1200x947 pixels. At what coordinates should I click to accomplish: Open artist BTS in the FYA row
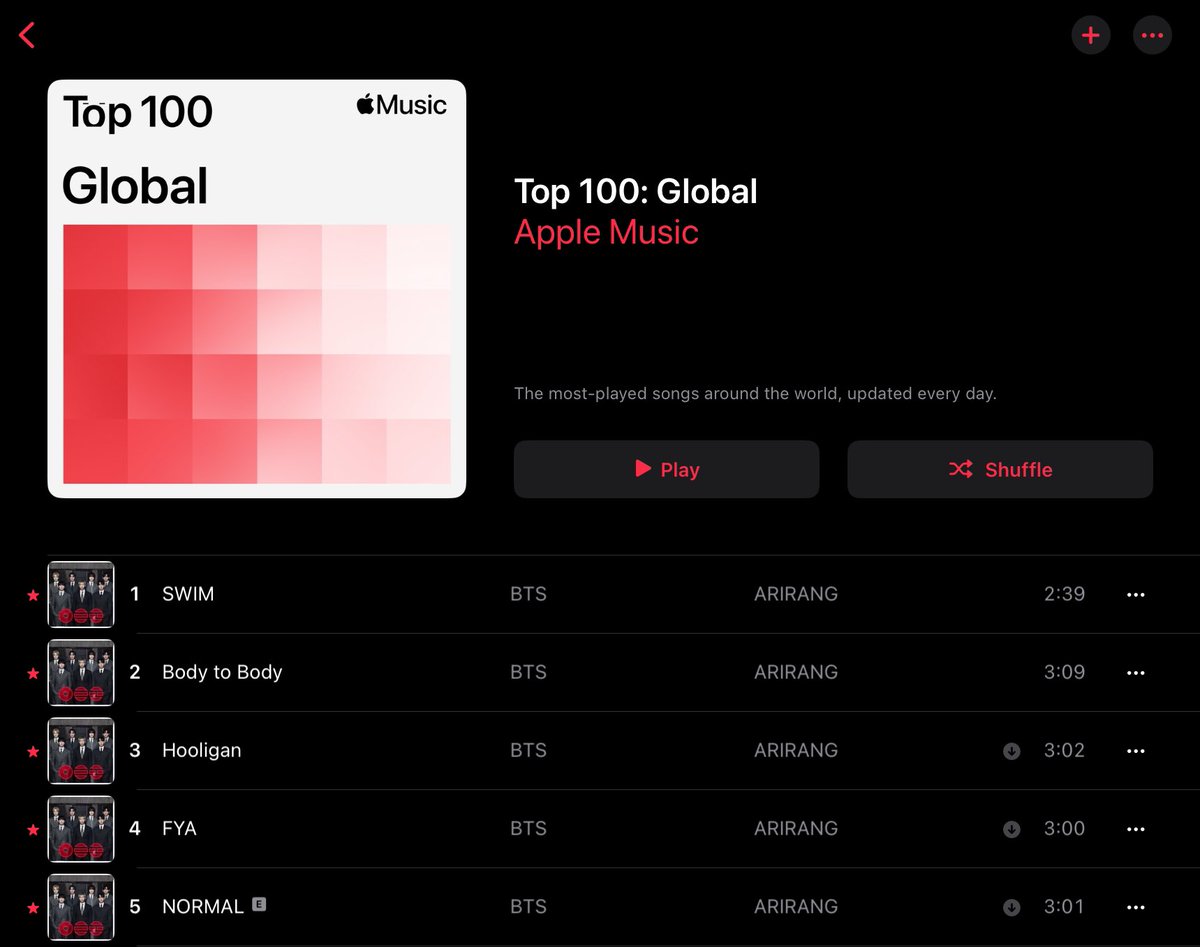(x=528, y=828)
